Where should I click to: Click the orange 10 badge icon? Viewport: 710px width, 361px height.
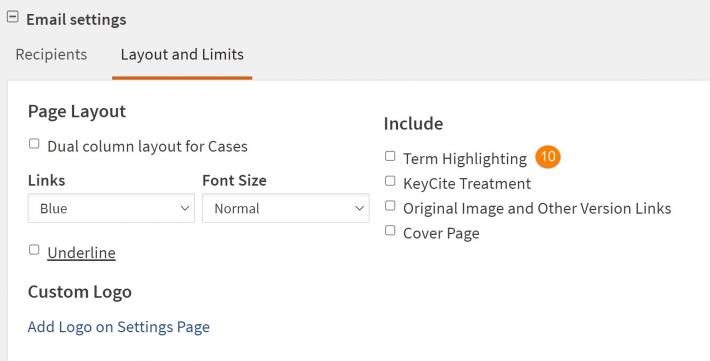tap(547, 157)
